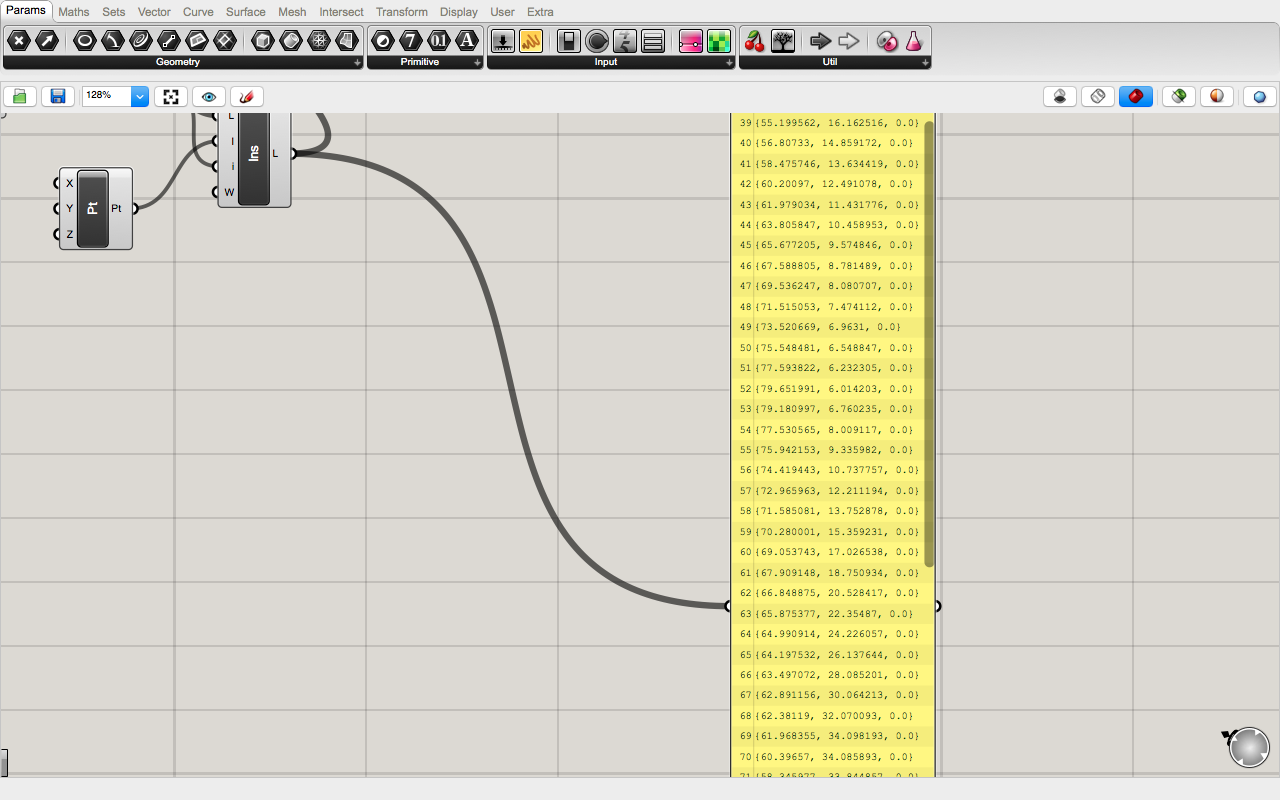Select the Vector parameter icon

tap(47, 41)
